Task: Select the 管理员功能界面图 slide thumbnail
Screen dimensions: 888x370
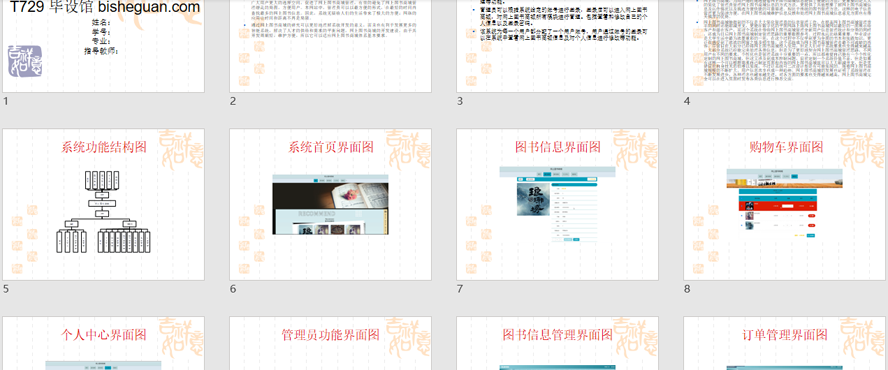Action: (330, 343)
